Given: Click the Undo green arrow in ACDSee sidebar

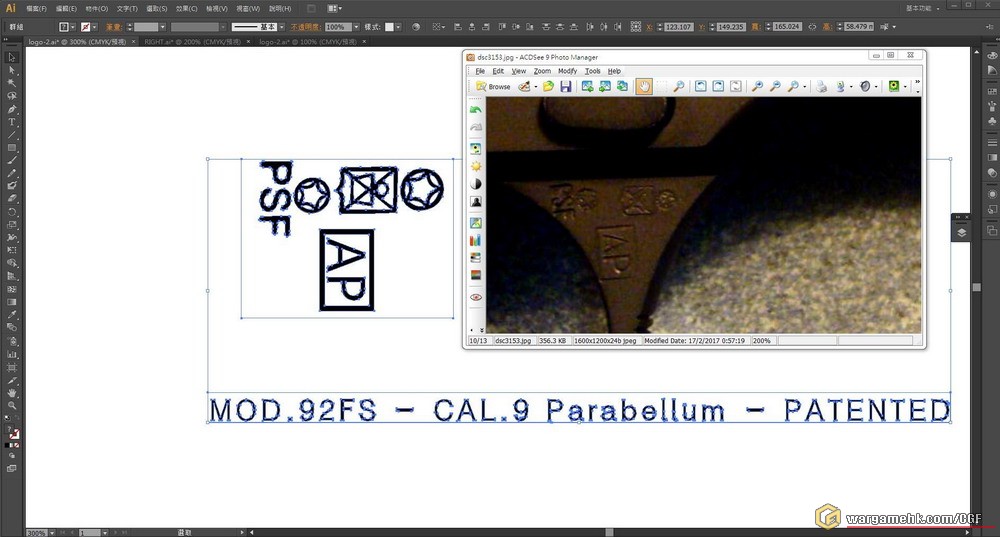Looking at the screenshot, I should (x=476, y=109).
